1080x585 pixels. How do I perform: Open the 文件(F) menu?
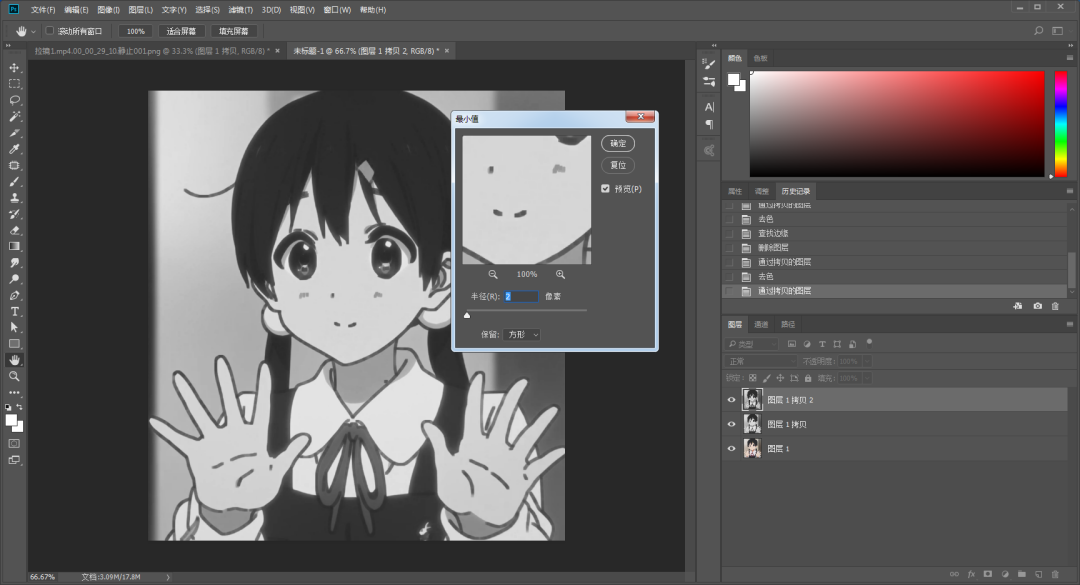coord(43,10)
